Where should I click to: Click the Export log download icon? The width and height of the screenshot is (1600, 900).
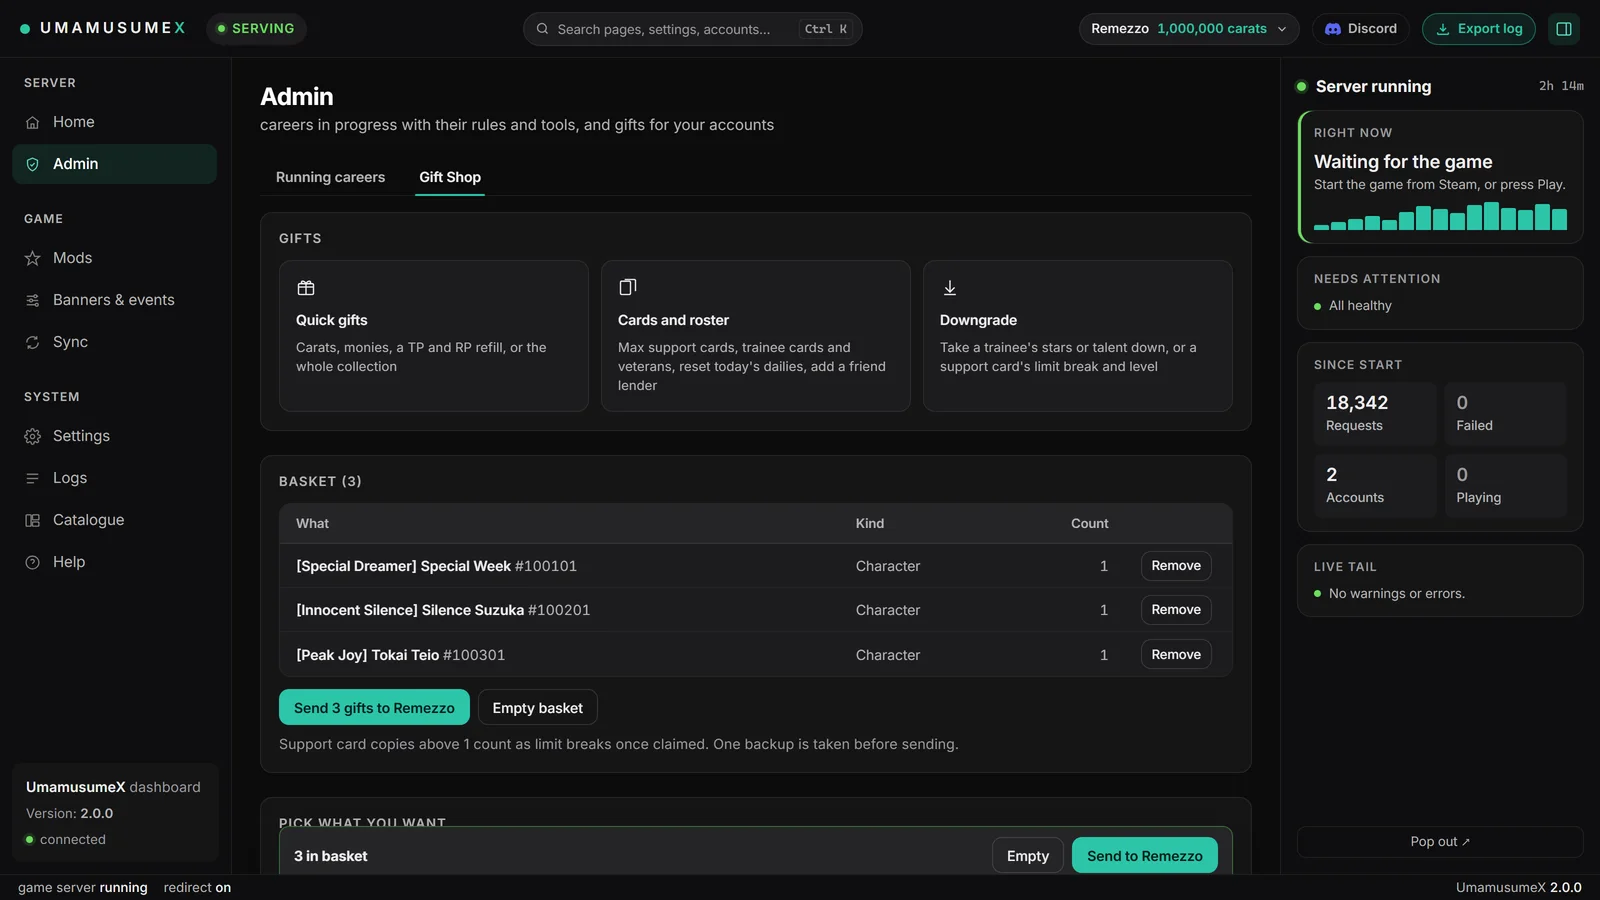pos(1443,29)
